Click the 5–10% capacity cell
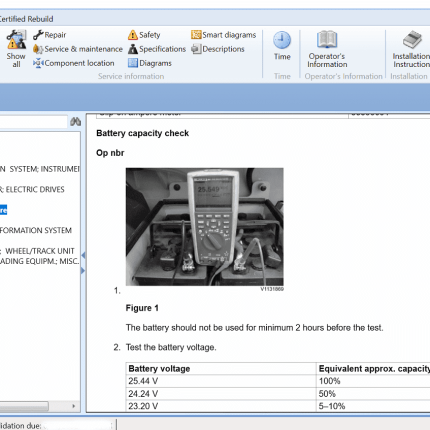The height and width of the screenshot is (430, 430). [373, 406]
